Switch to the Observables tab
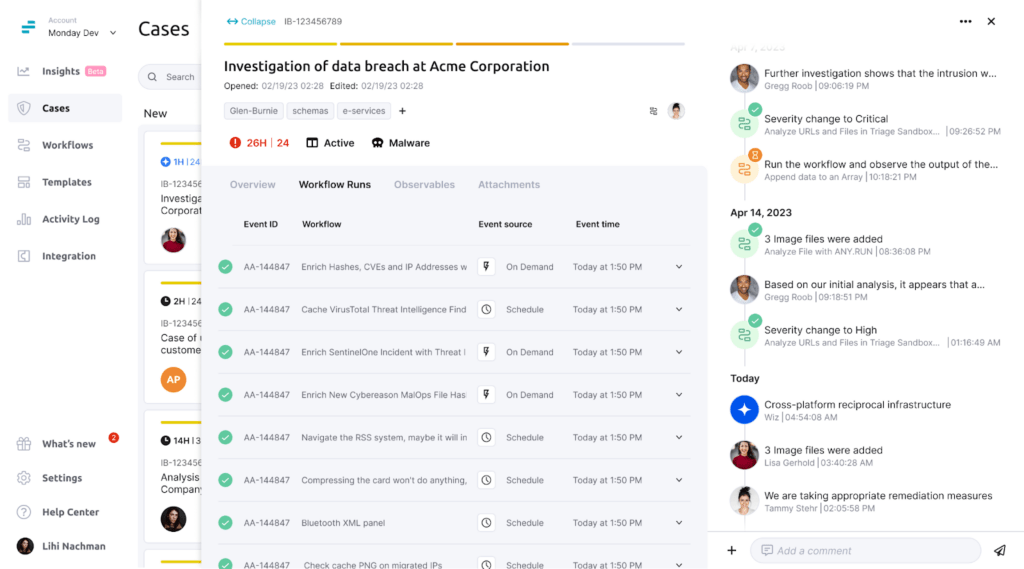 point(424,185)
